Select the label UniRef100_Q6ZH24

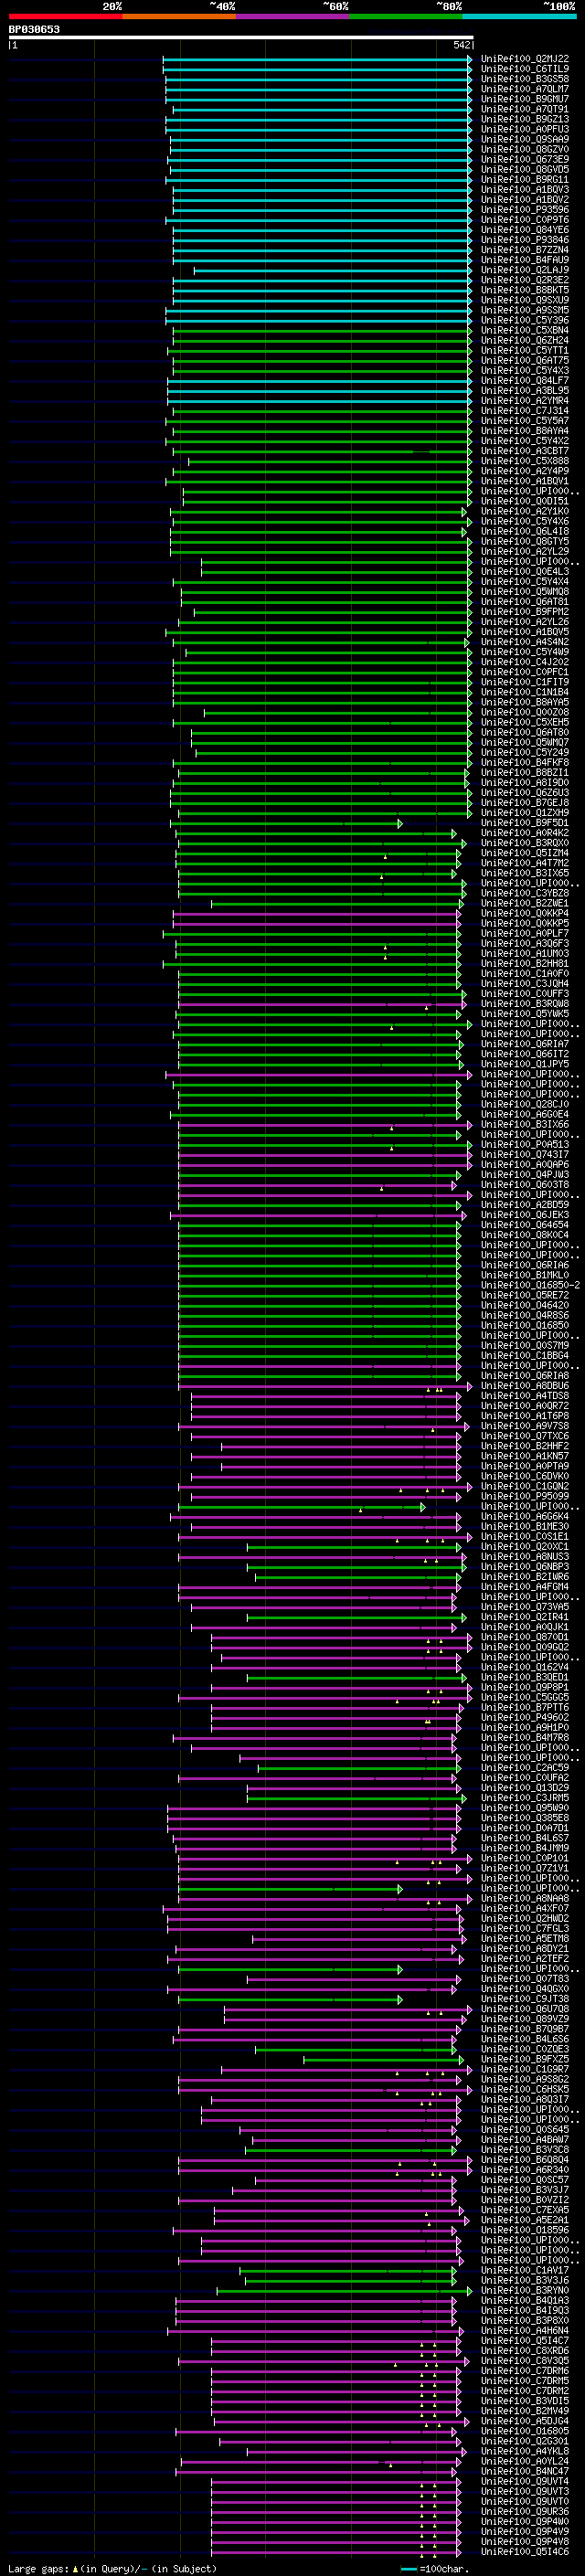point(525,340)
